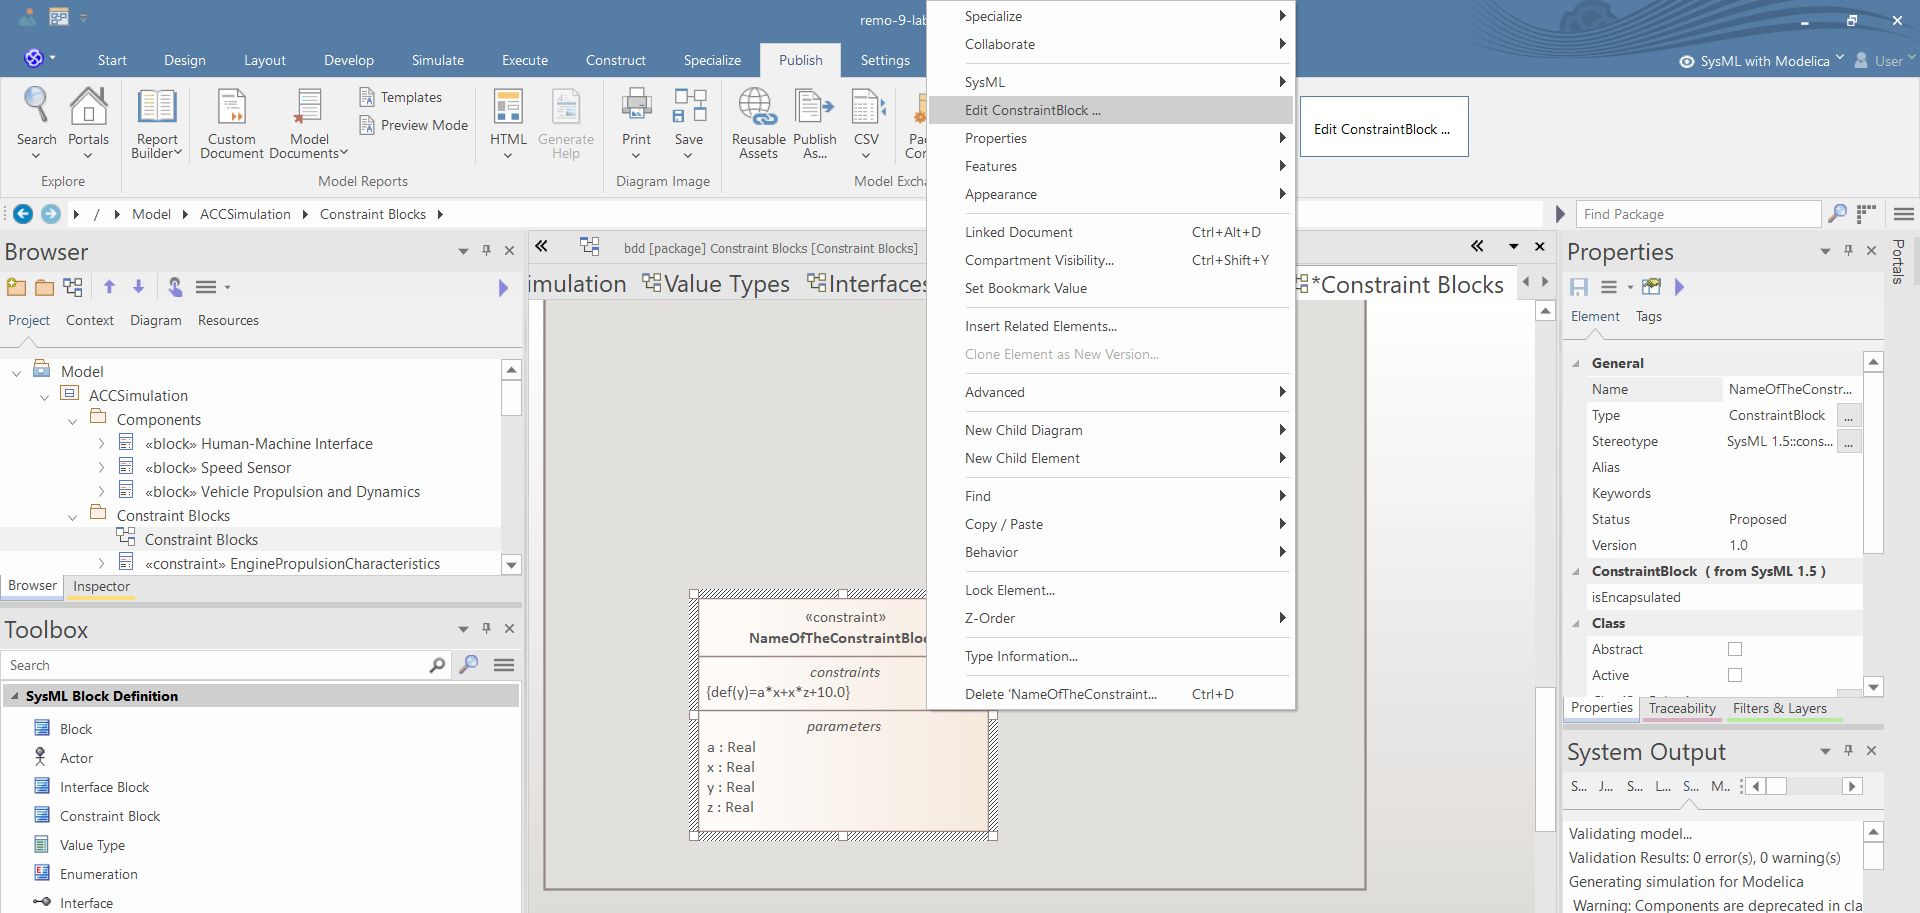Navigate forward with the blue forward arrow

tap(51, 214)
